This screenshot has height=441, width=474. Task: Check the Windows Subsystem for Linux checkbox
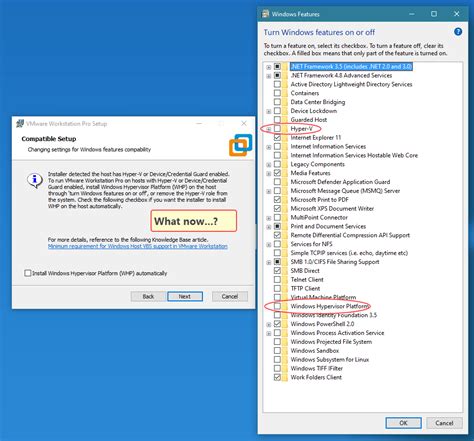click(277, 359)
